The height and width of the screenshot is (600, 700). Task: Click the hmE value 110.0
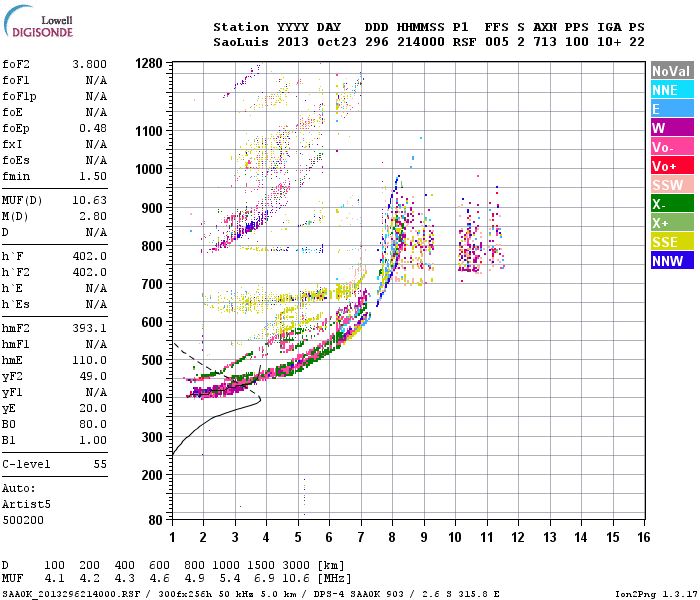(89, 361)
